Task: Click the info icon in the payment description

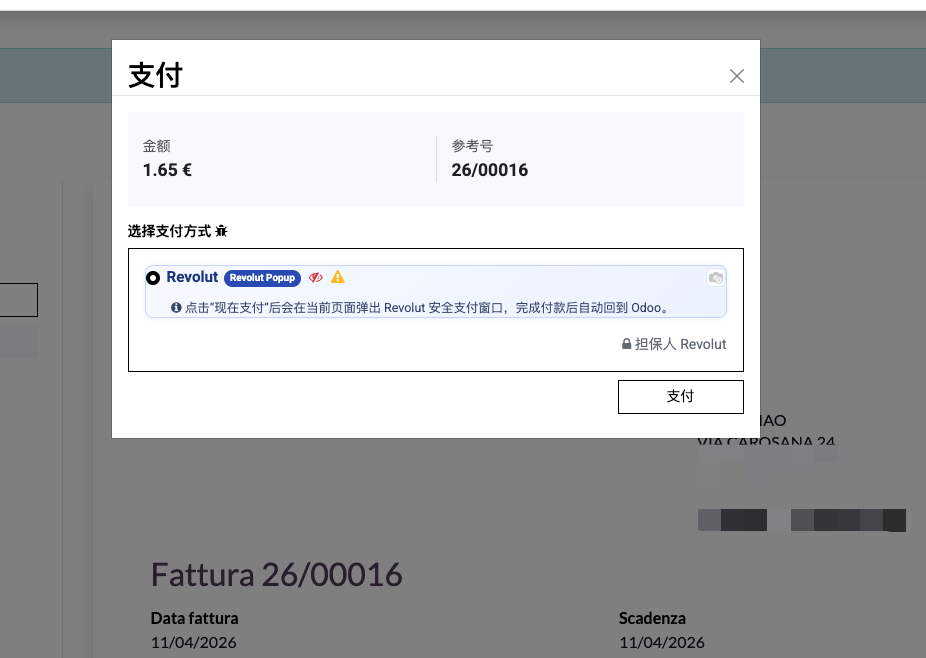Action: (x=176, y=307)
